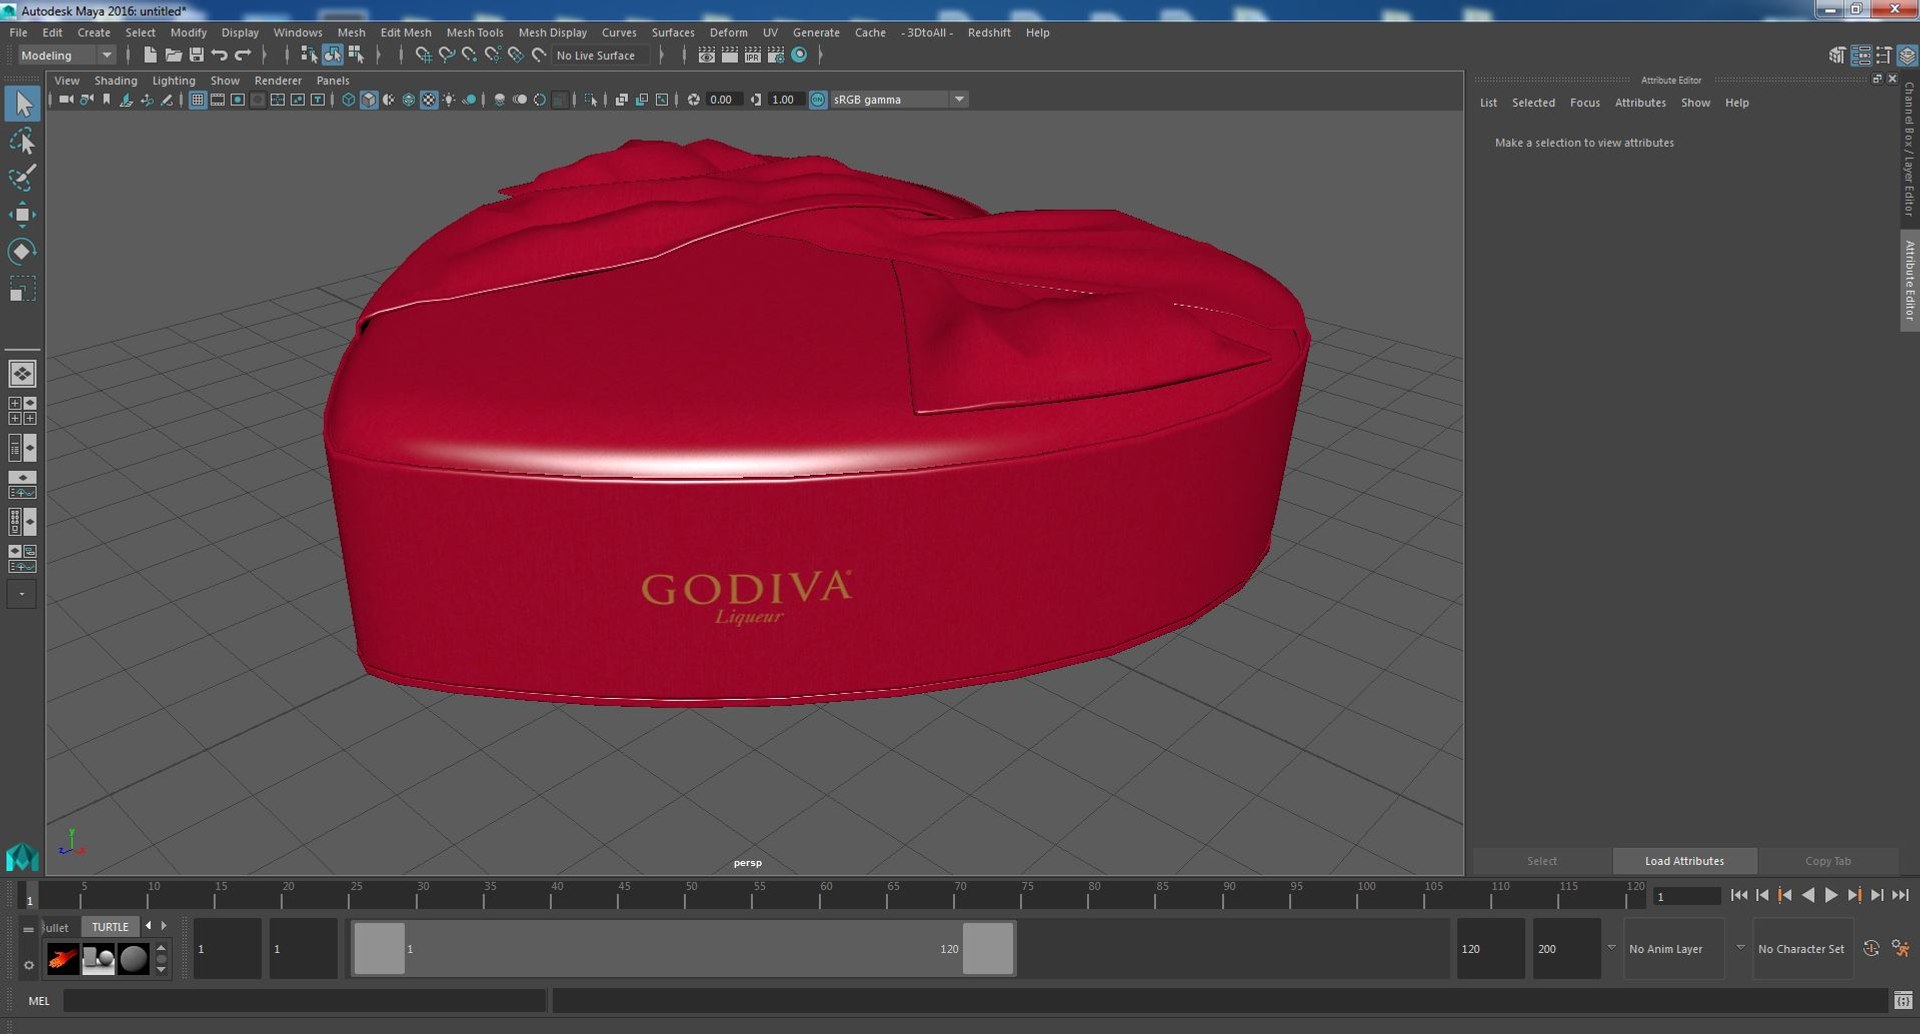
Task: Open the sRGB gamma view transform dropdown
Action: [x=899, y=99]
